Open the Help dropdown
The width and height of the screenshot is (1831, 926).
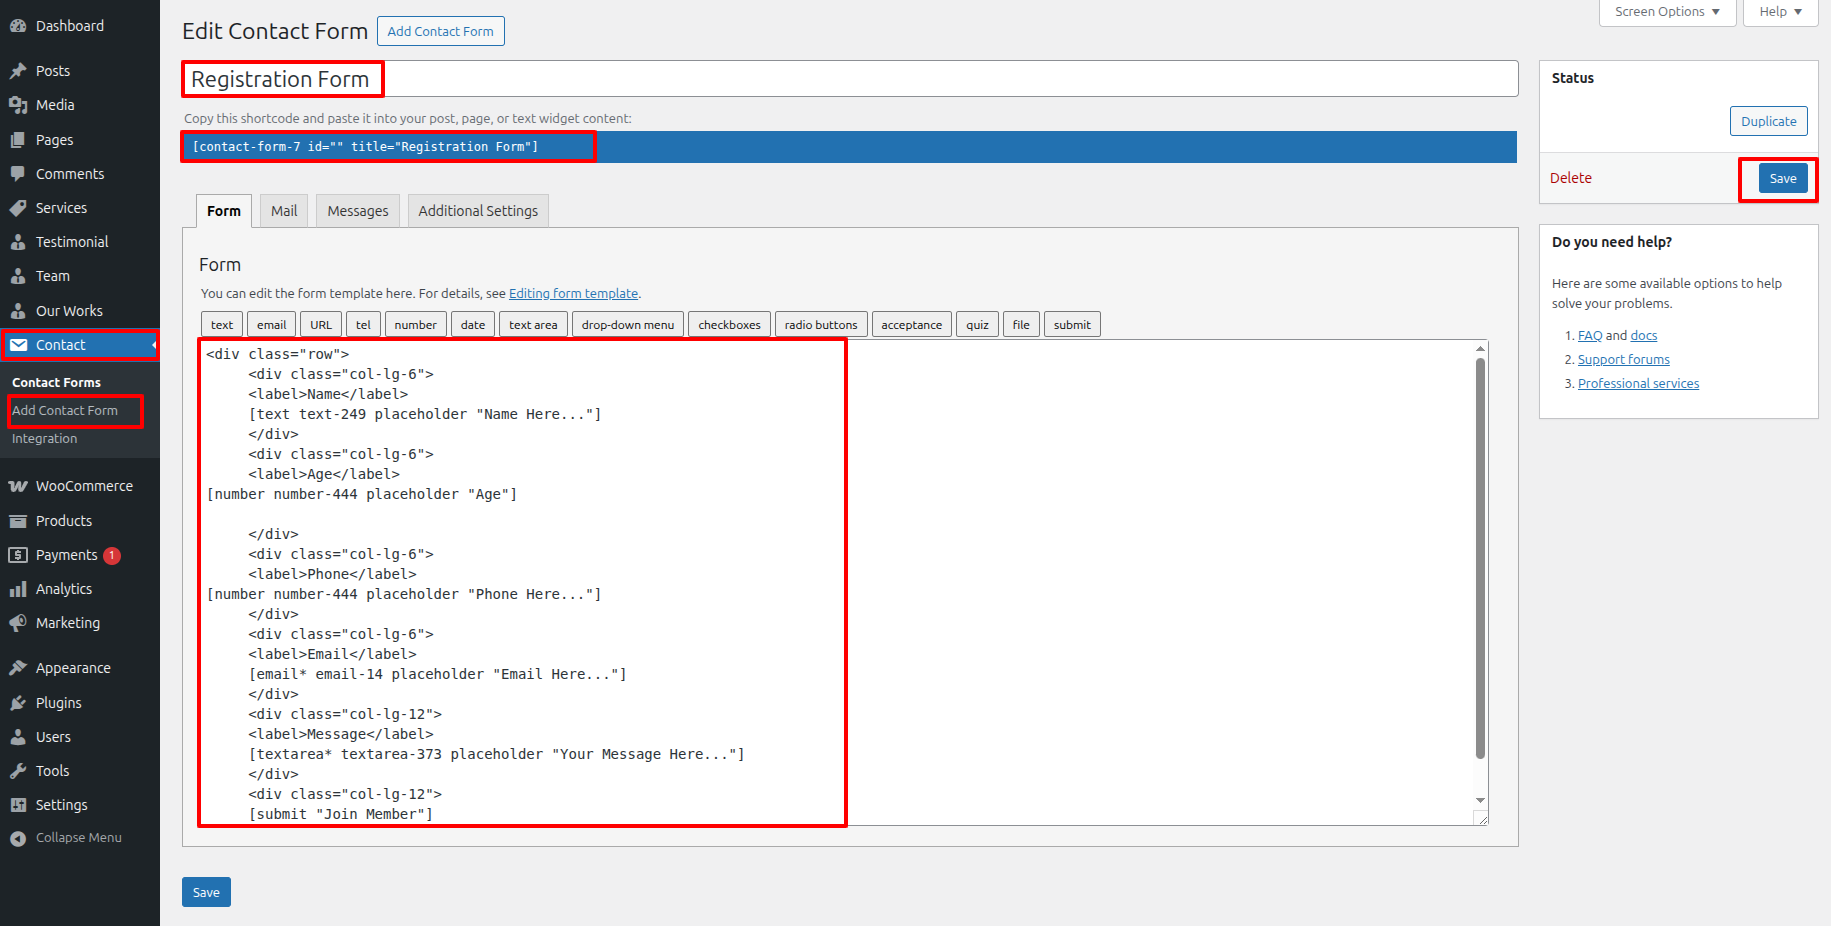[1780, 12]
